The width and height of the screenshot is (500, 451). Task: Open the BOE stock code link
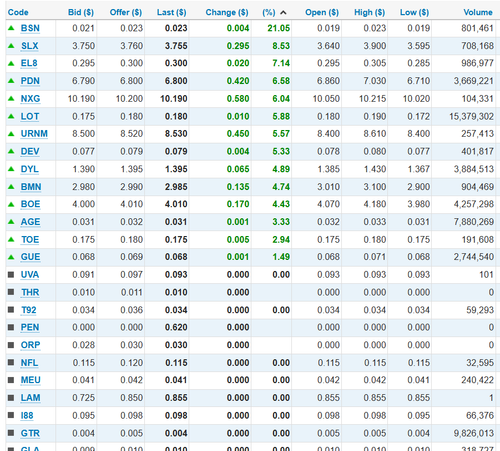(x=30, y=204)
